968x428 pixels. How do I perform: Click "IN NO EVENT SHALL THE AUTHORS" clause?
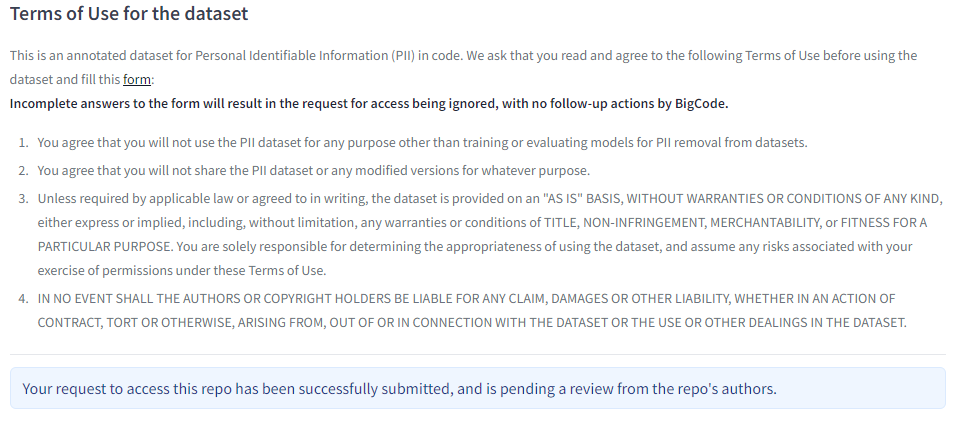(x=138, y=298)
